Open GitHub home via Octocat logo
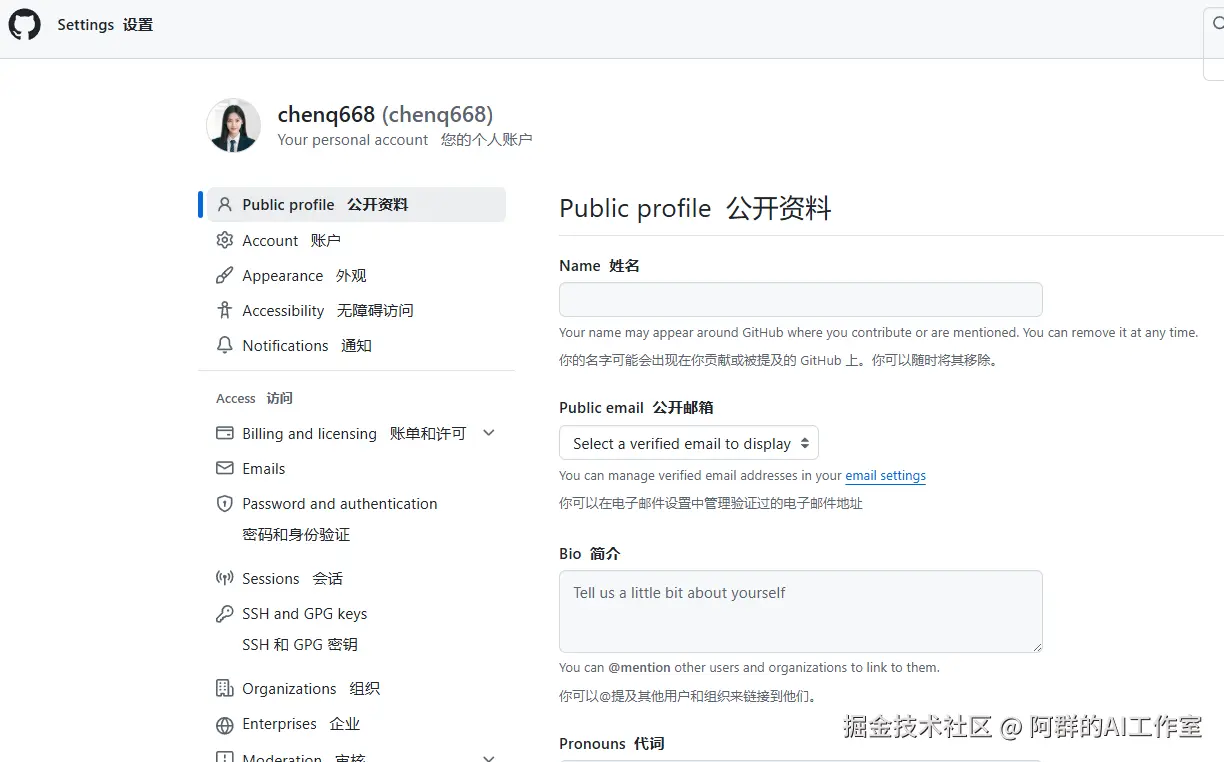Image resolution: width=1224 pixels, height=762 pixels. click(x=25, y=24)
